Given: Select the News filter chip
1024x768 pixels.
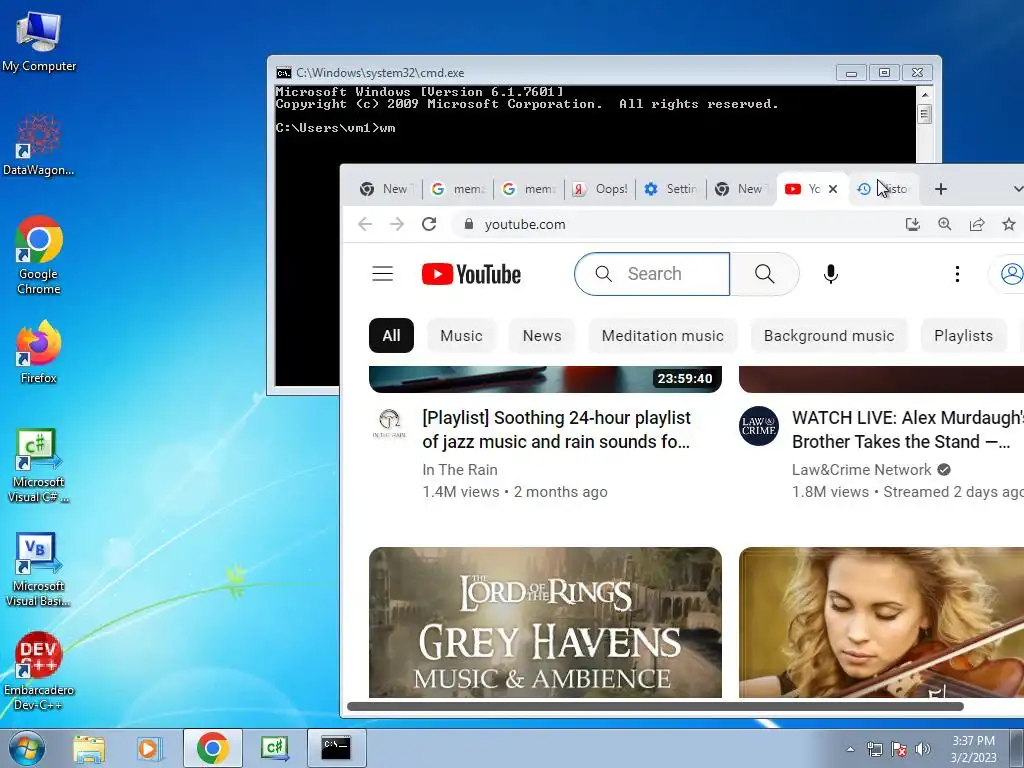Looking at the screenshot, I should [542, 336].
